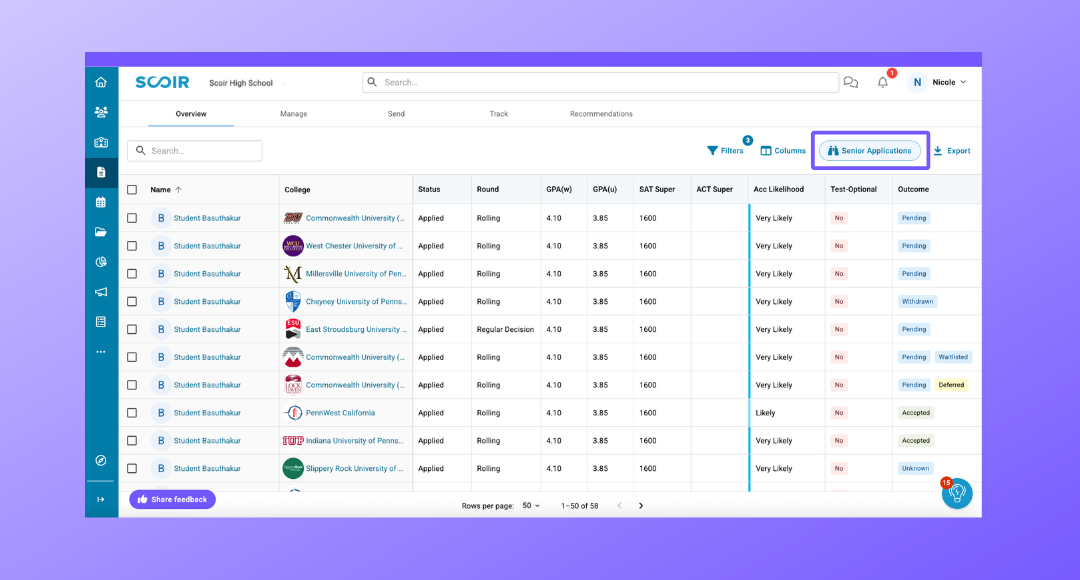The image size is (1080, 580).
Task: Check the Cheyney University row checkbox
Action: click(132, 302)
